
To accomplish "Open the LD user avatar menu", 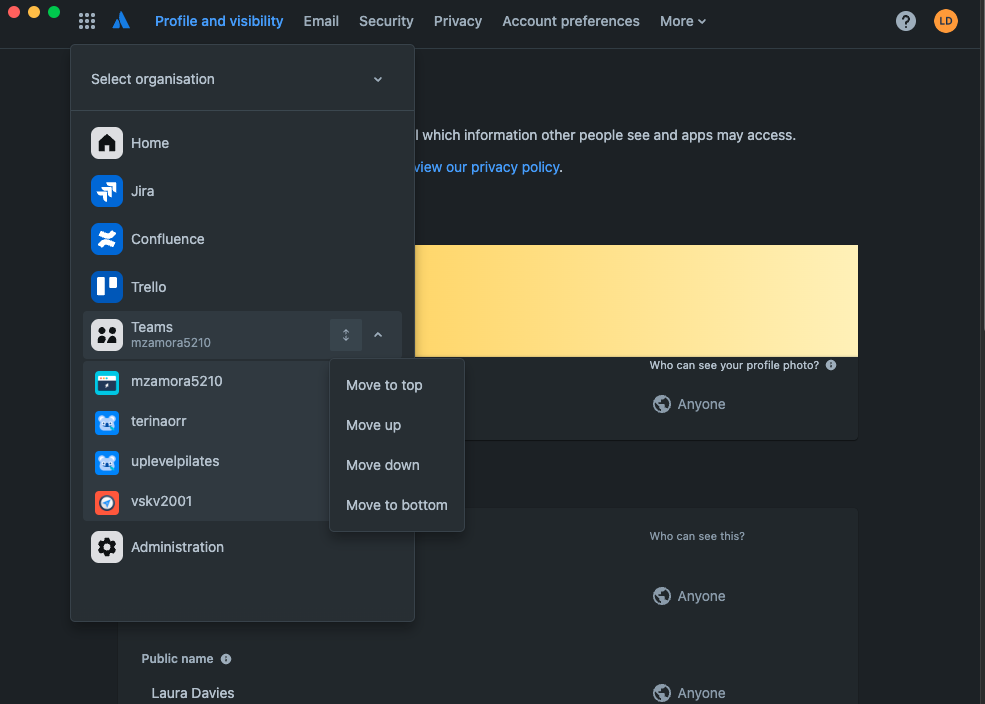I will (x=945, y=21).
